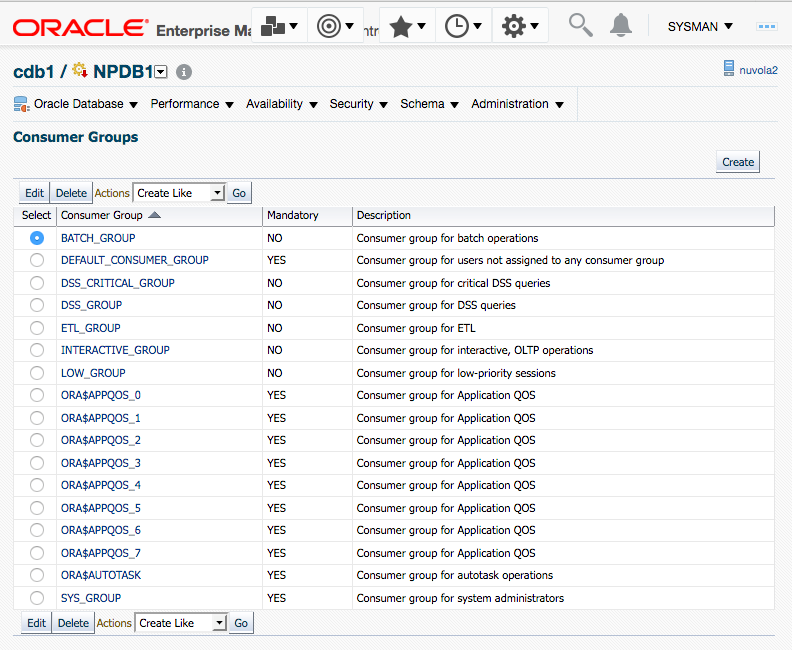This screenshot has width=792, height=650.
Task: Open the History clock menu
Action: 463,26
